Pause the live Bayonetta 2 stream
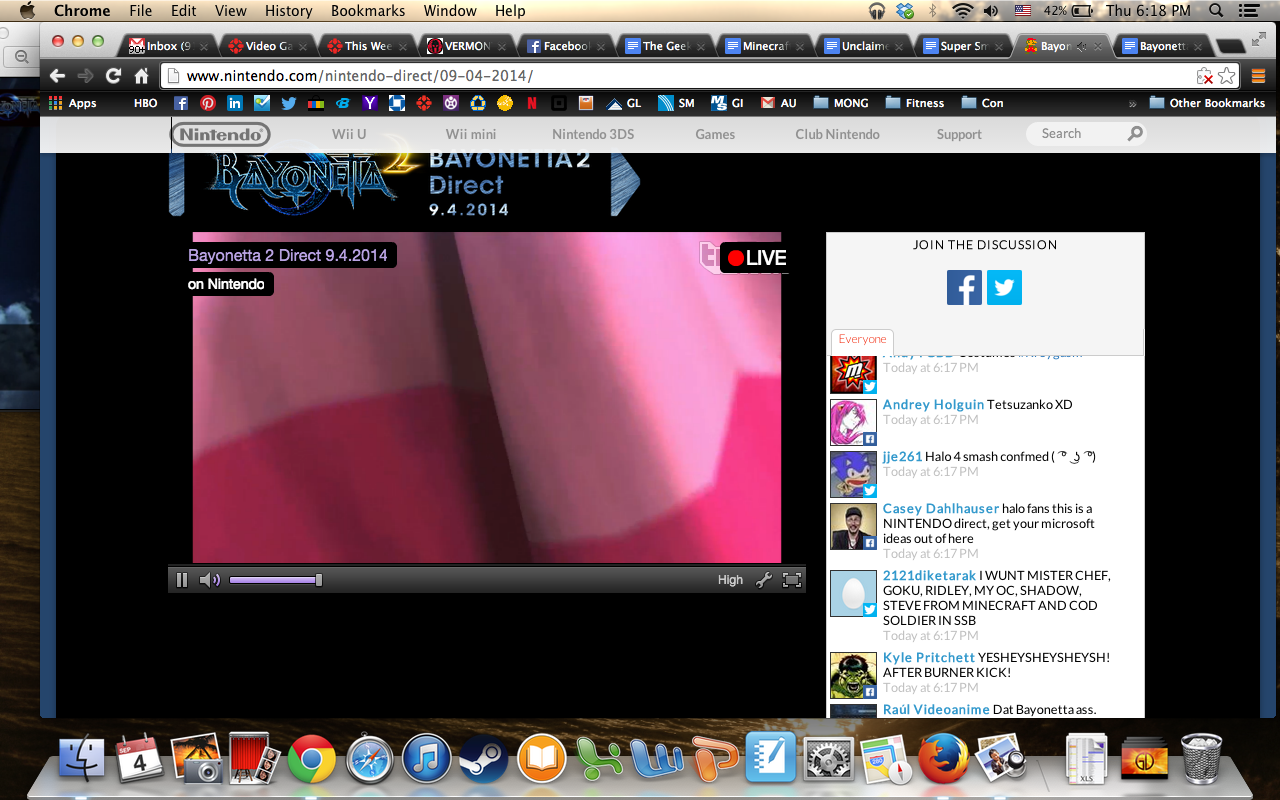The height and width of the screenshot is (800, 1280). pos(182,580)
